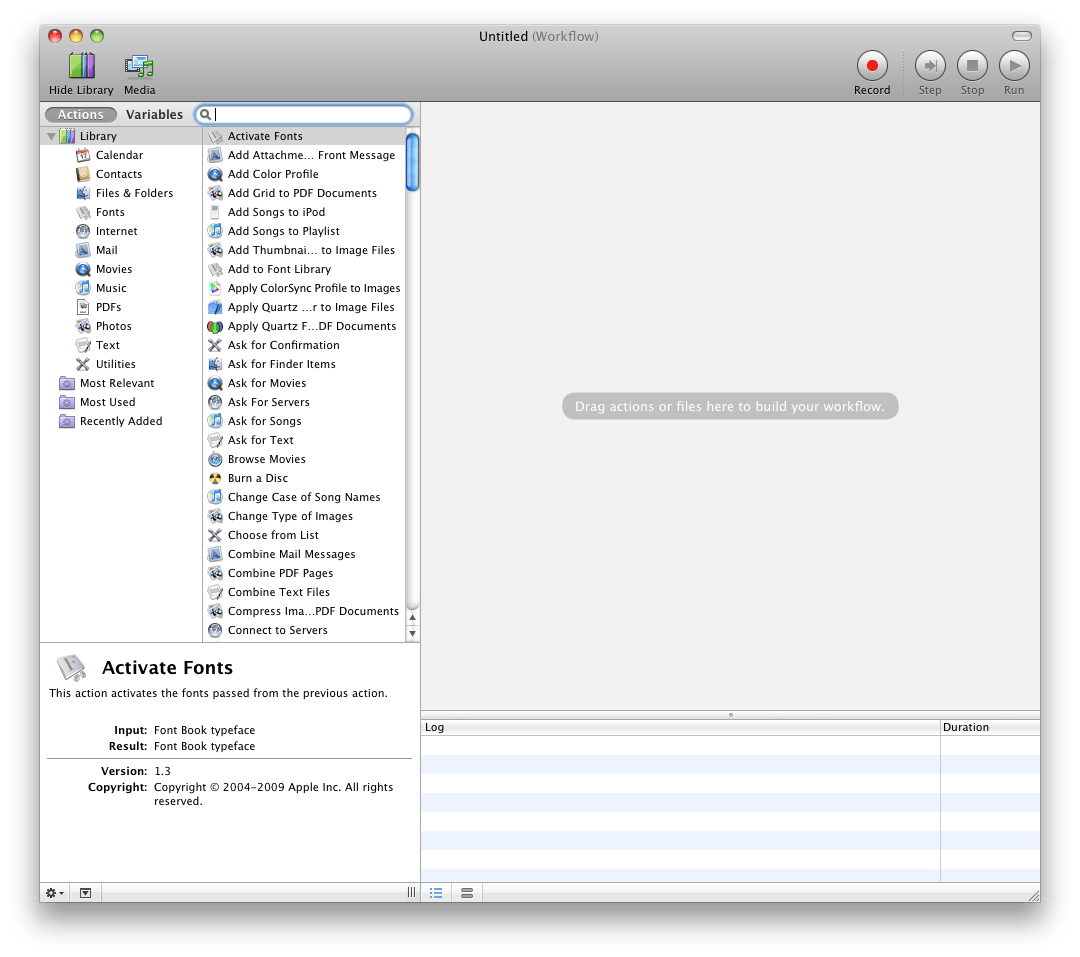Select Ask for Finder Items action
This screenshot has height=957, width=1080.
(304, 364)
